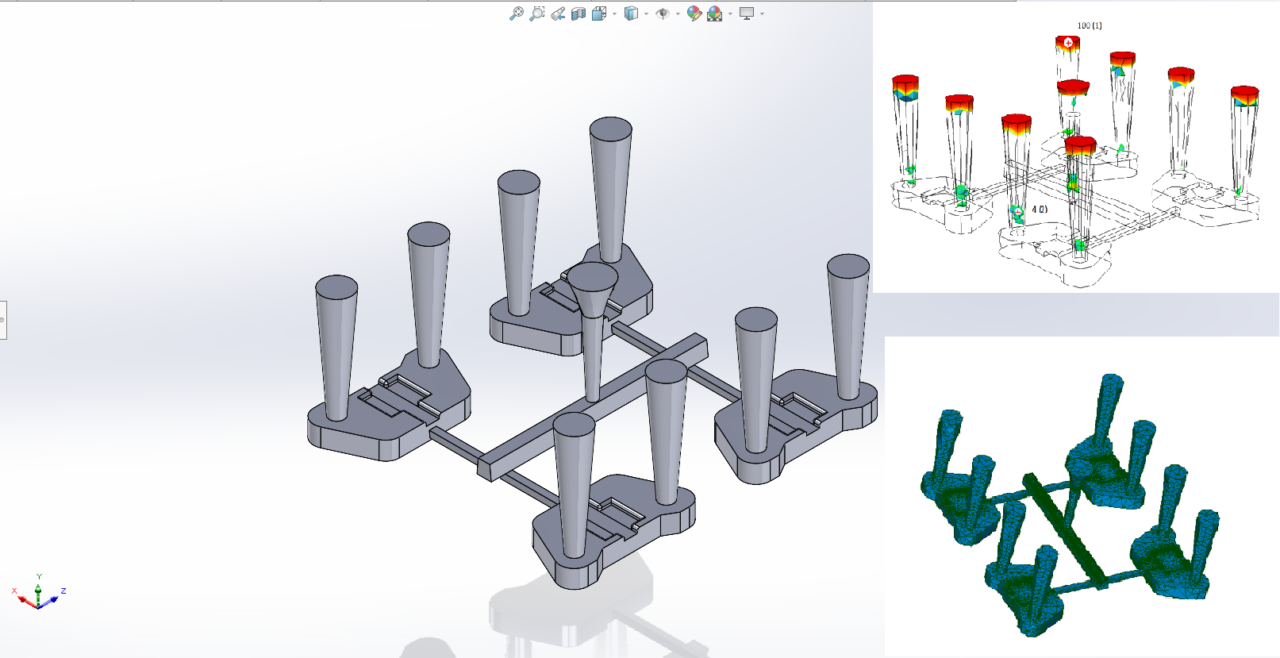Viewport: 1280px width, 658px height.
Task: Return to the Previous View
Action: (x=558, y=14)
